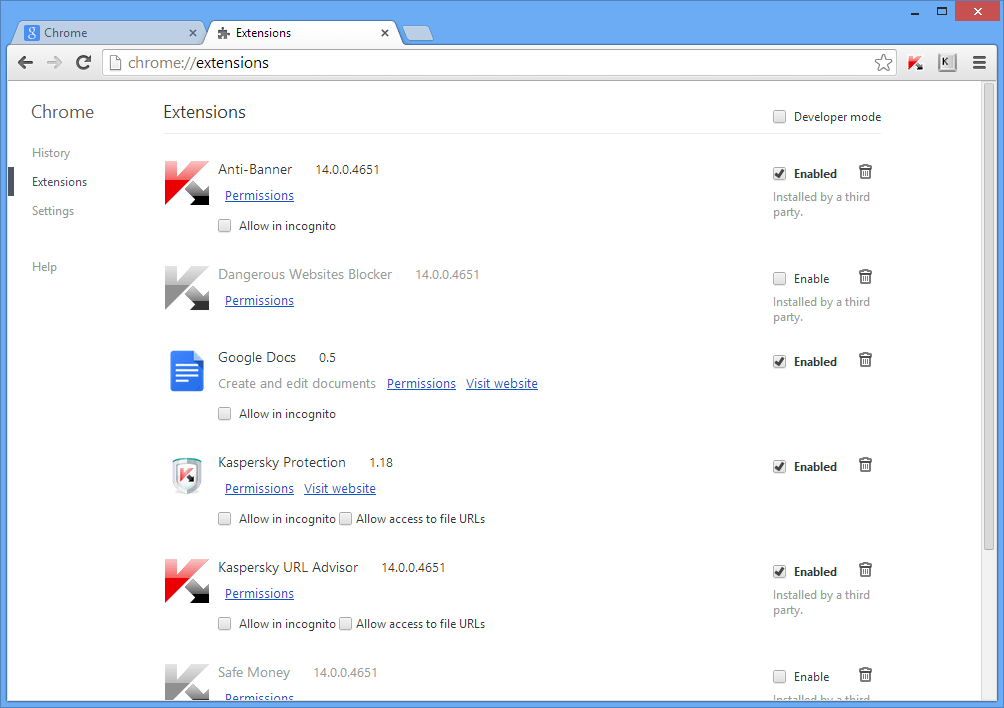Click the Kaspersky Protection extension name
1004x708 pixels.
282,462
